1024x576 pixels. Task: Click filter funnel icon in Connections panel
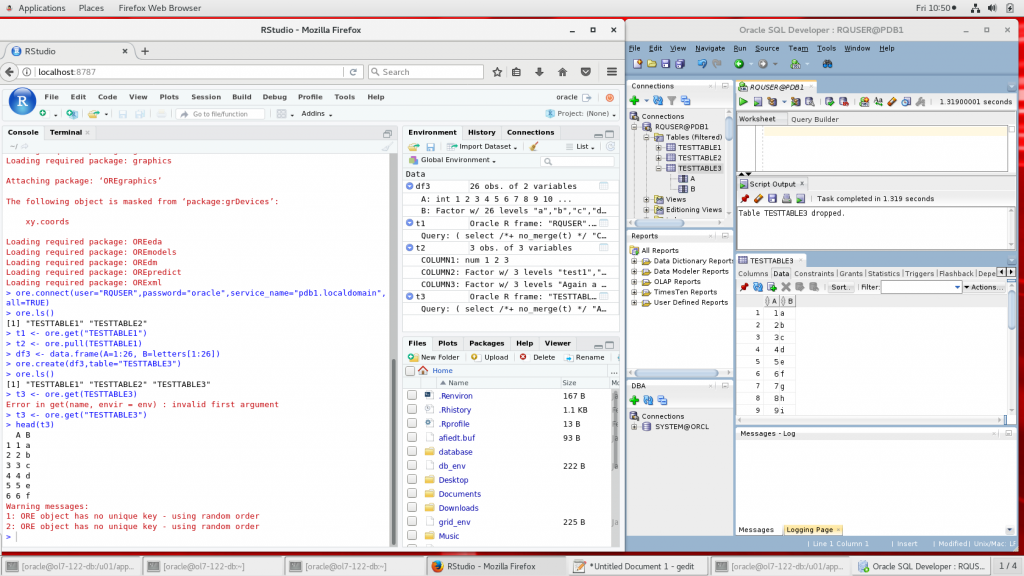[671, 101]
